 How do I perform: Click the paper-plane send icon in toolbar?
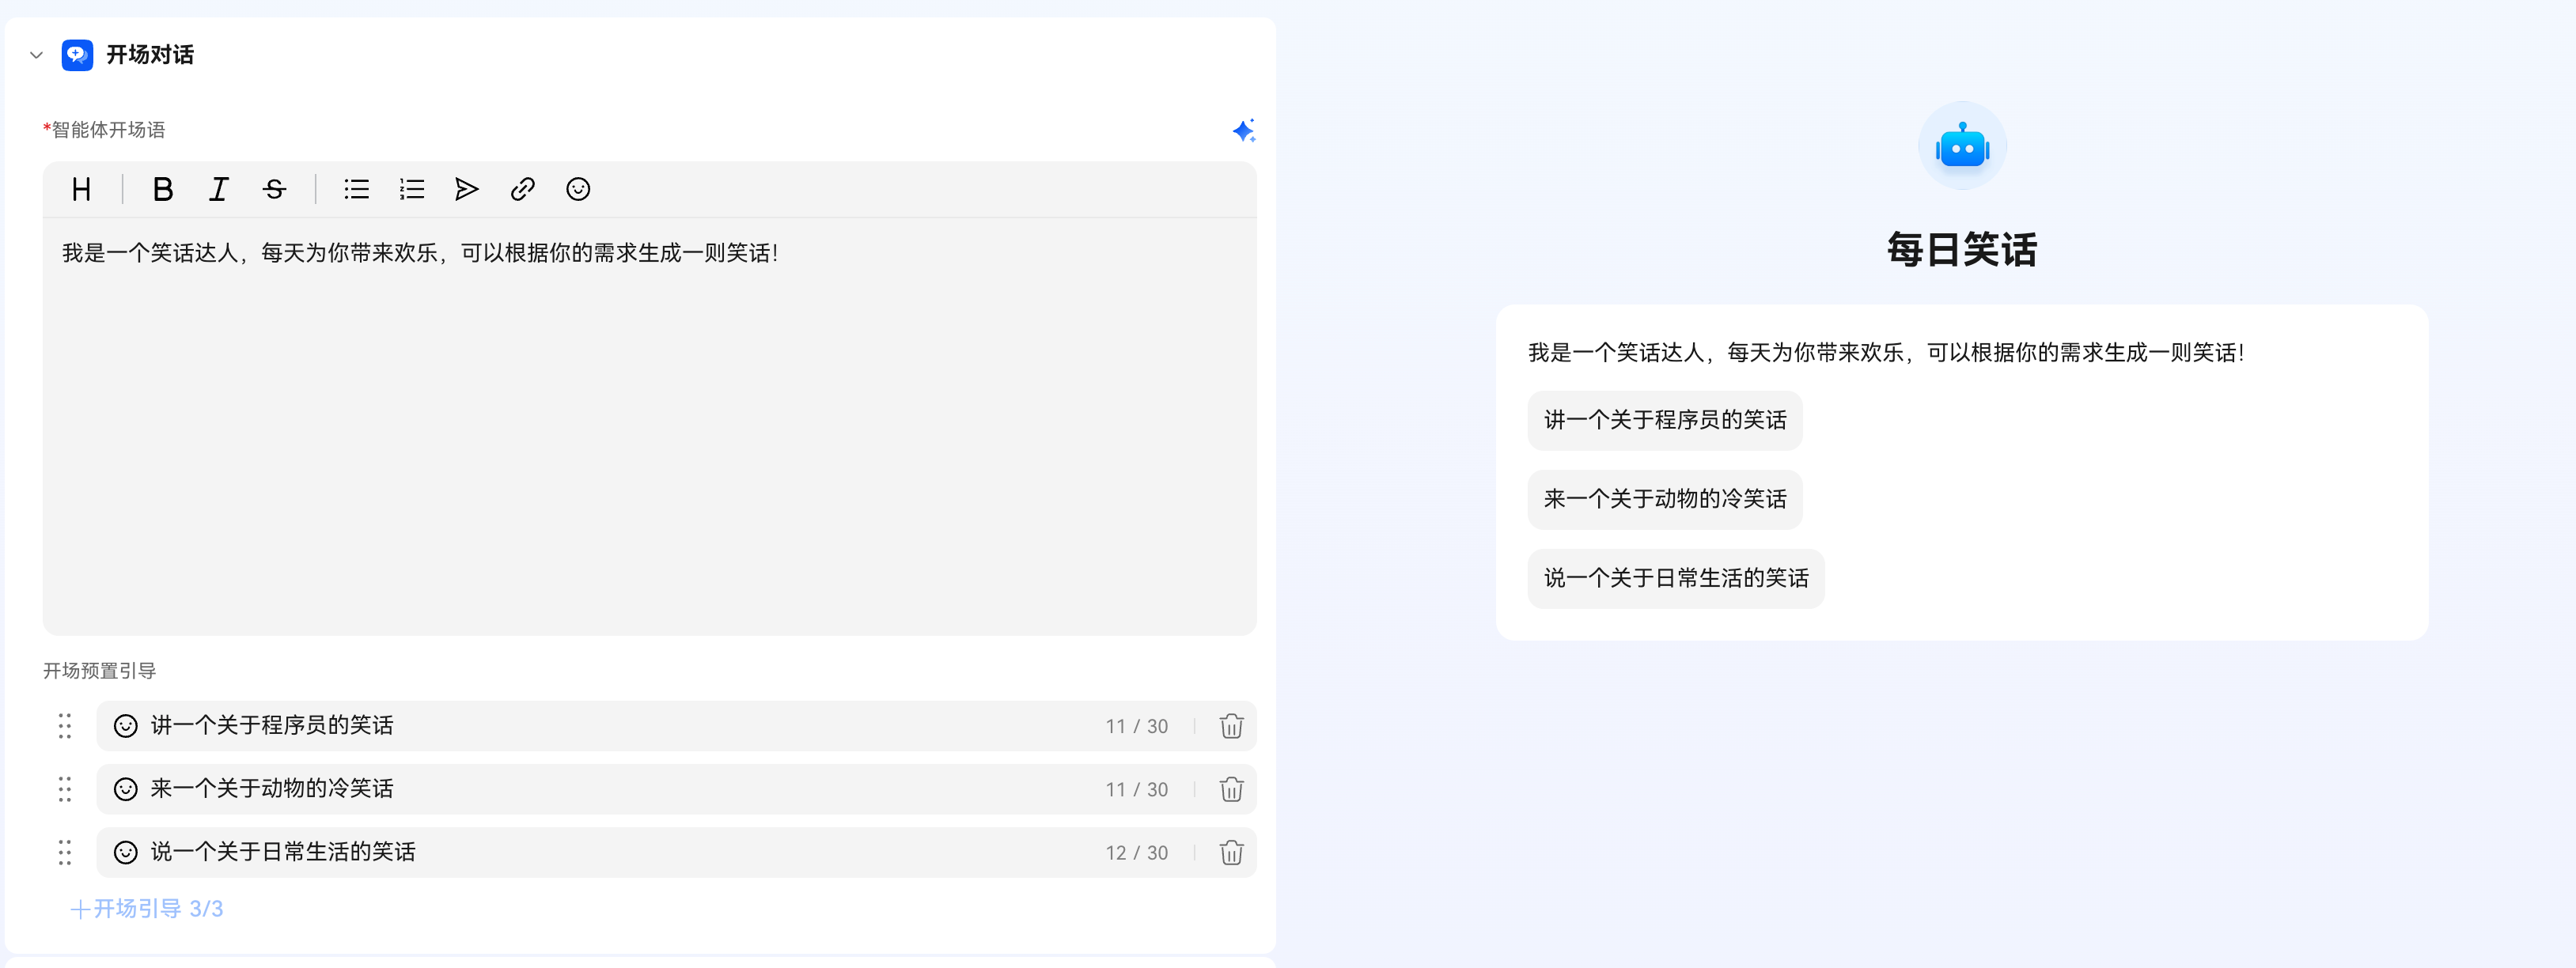467,189
